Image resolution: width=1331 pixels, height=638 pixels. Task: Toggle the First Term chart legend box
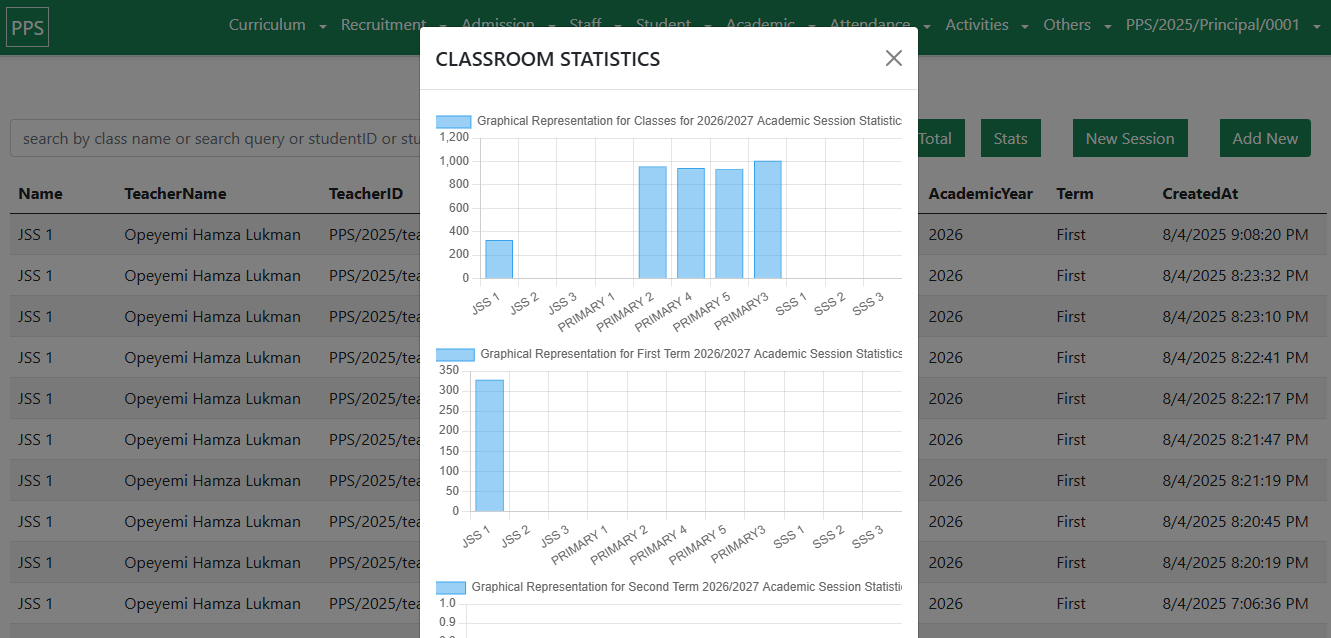(456, 354)
